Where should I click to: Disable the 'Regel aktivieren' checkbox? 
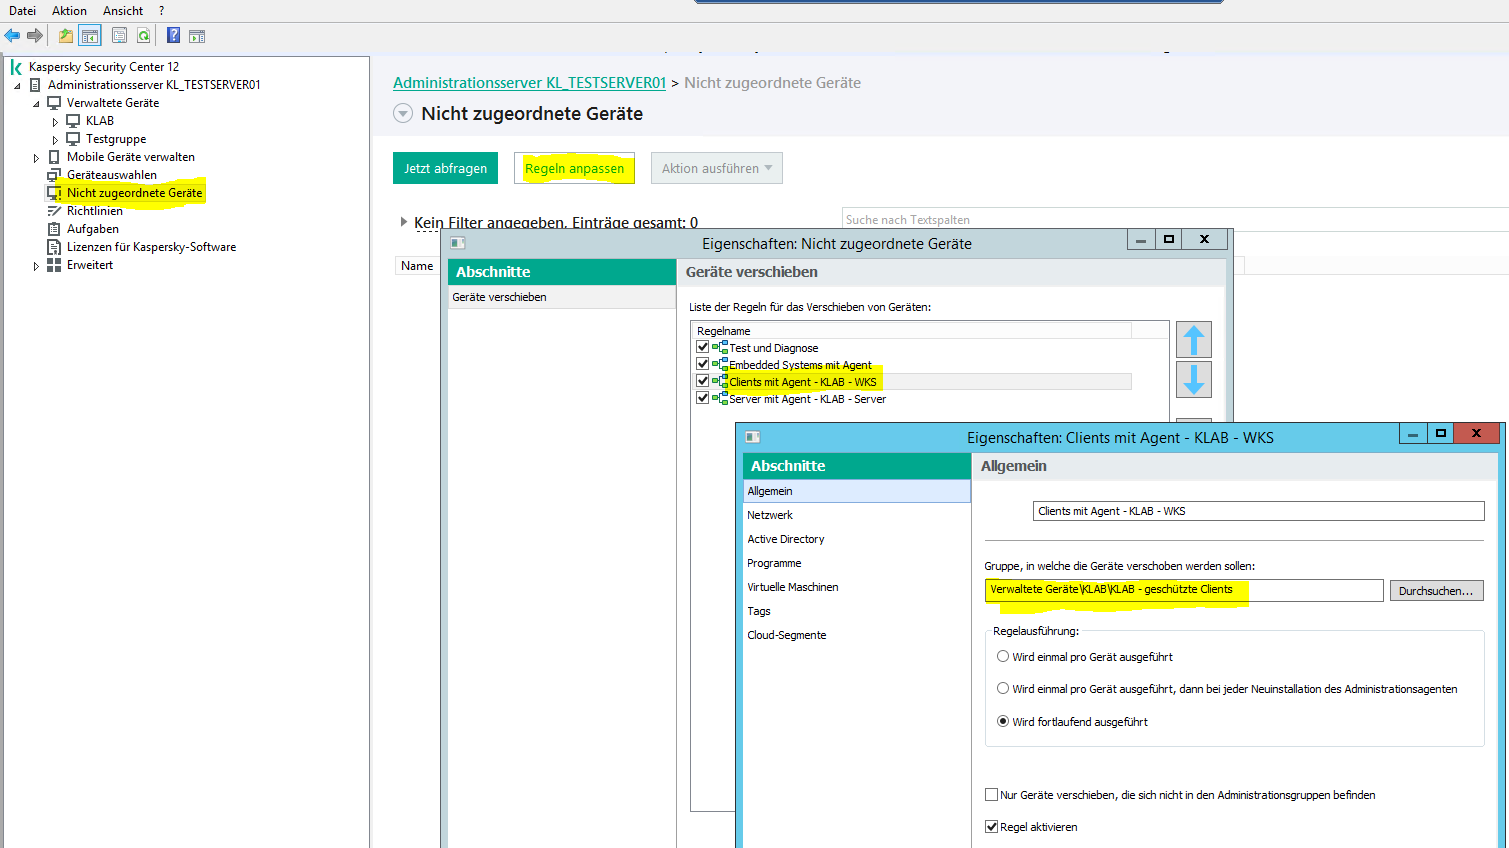click(992, 827)
